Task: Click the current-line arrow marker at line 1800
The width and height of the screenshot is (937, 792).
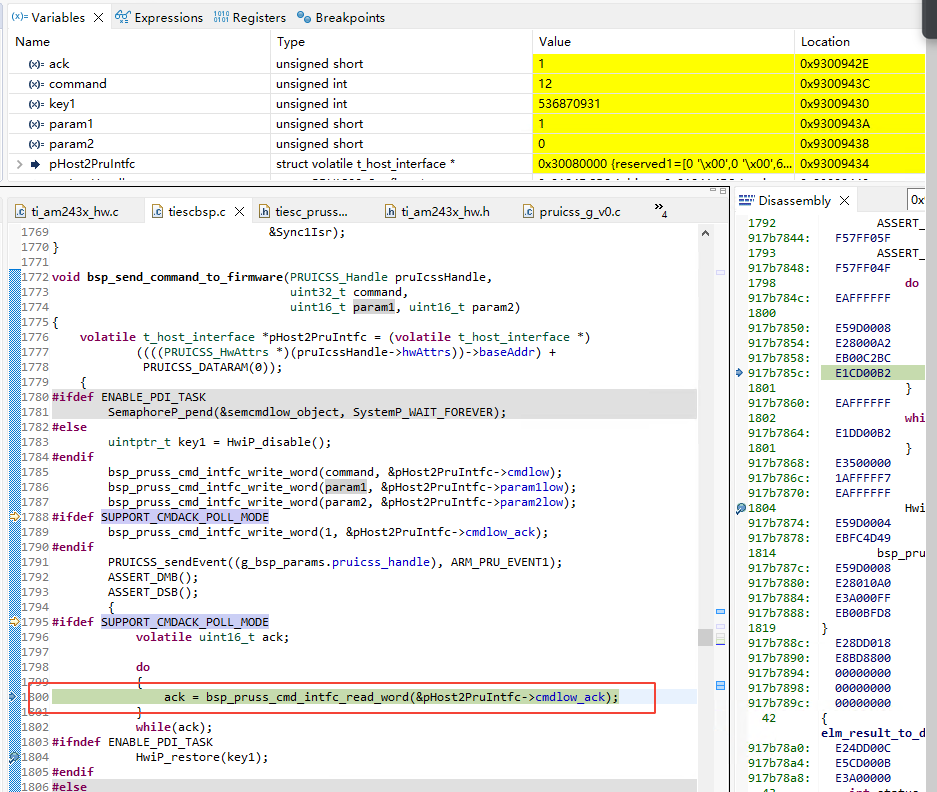Action: tap(13, 697)
